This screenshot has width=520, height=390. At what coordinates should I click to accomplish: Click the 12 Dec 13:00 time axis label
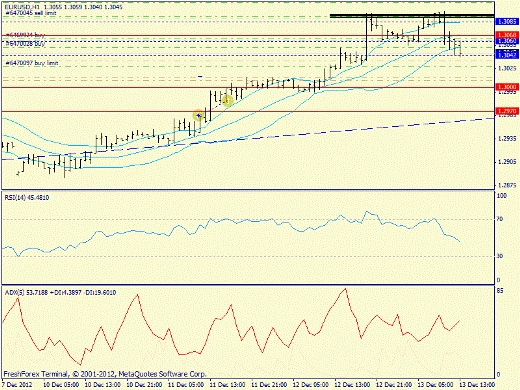(x=353, y=385)
